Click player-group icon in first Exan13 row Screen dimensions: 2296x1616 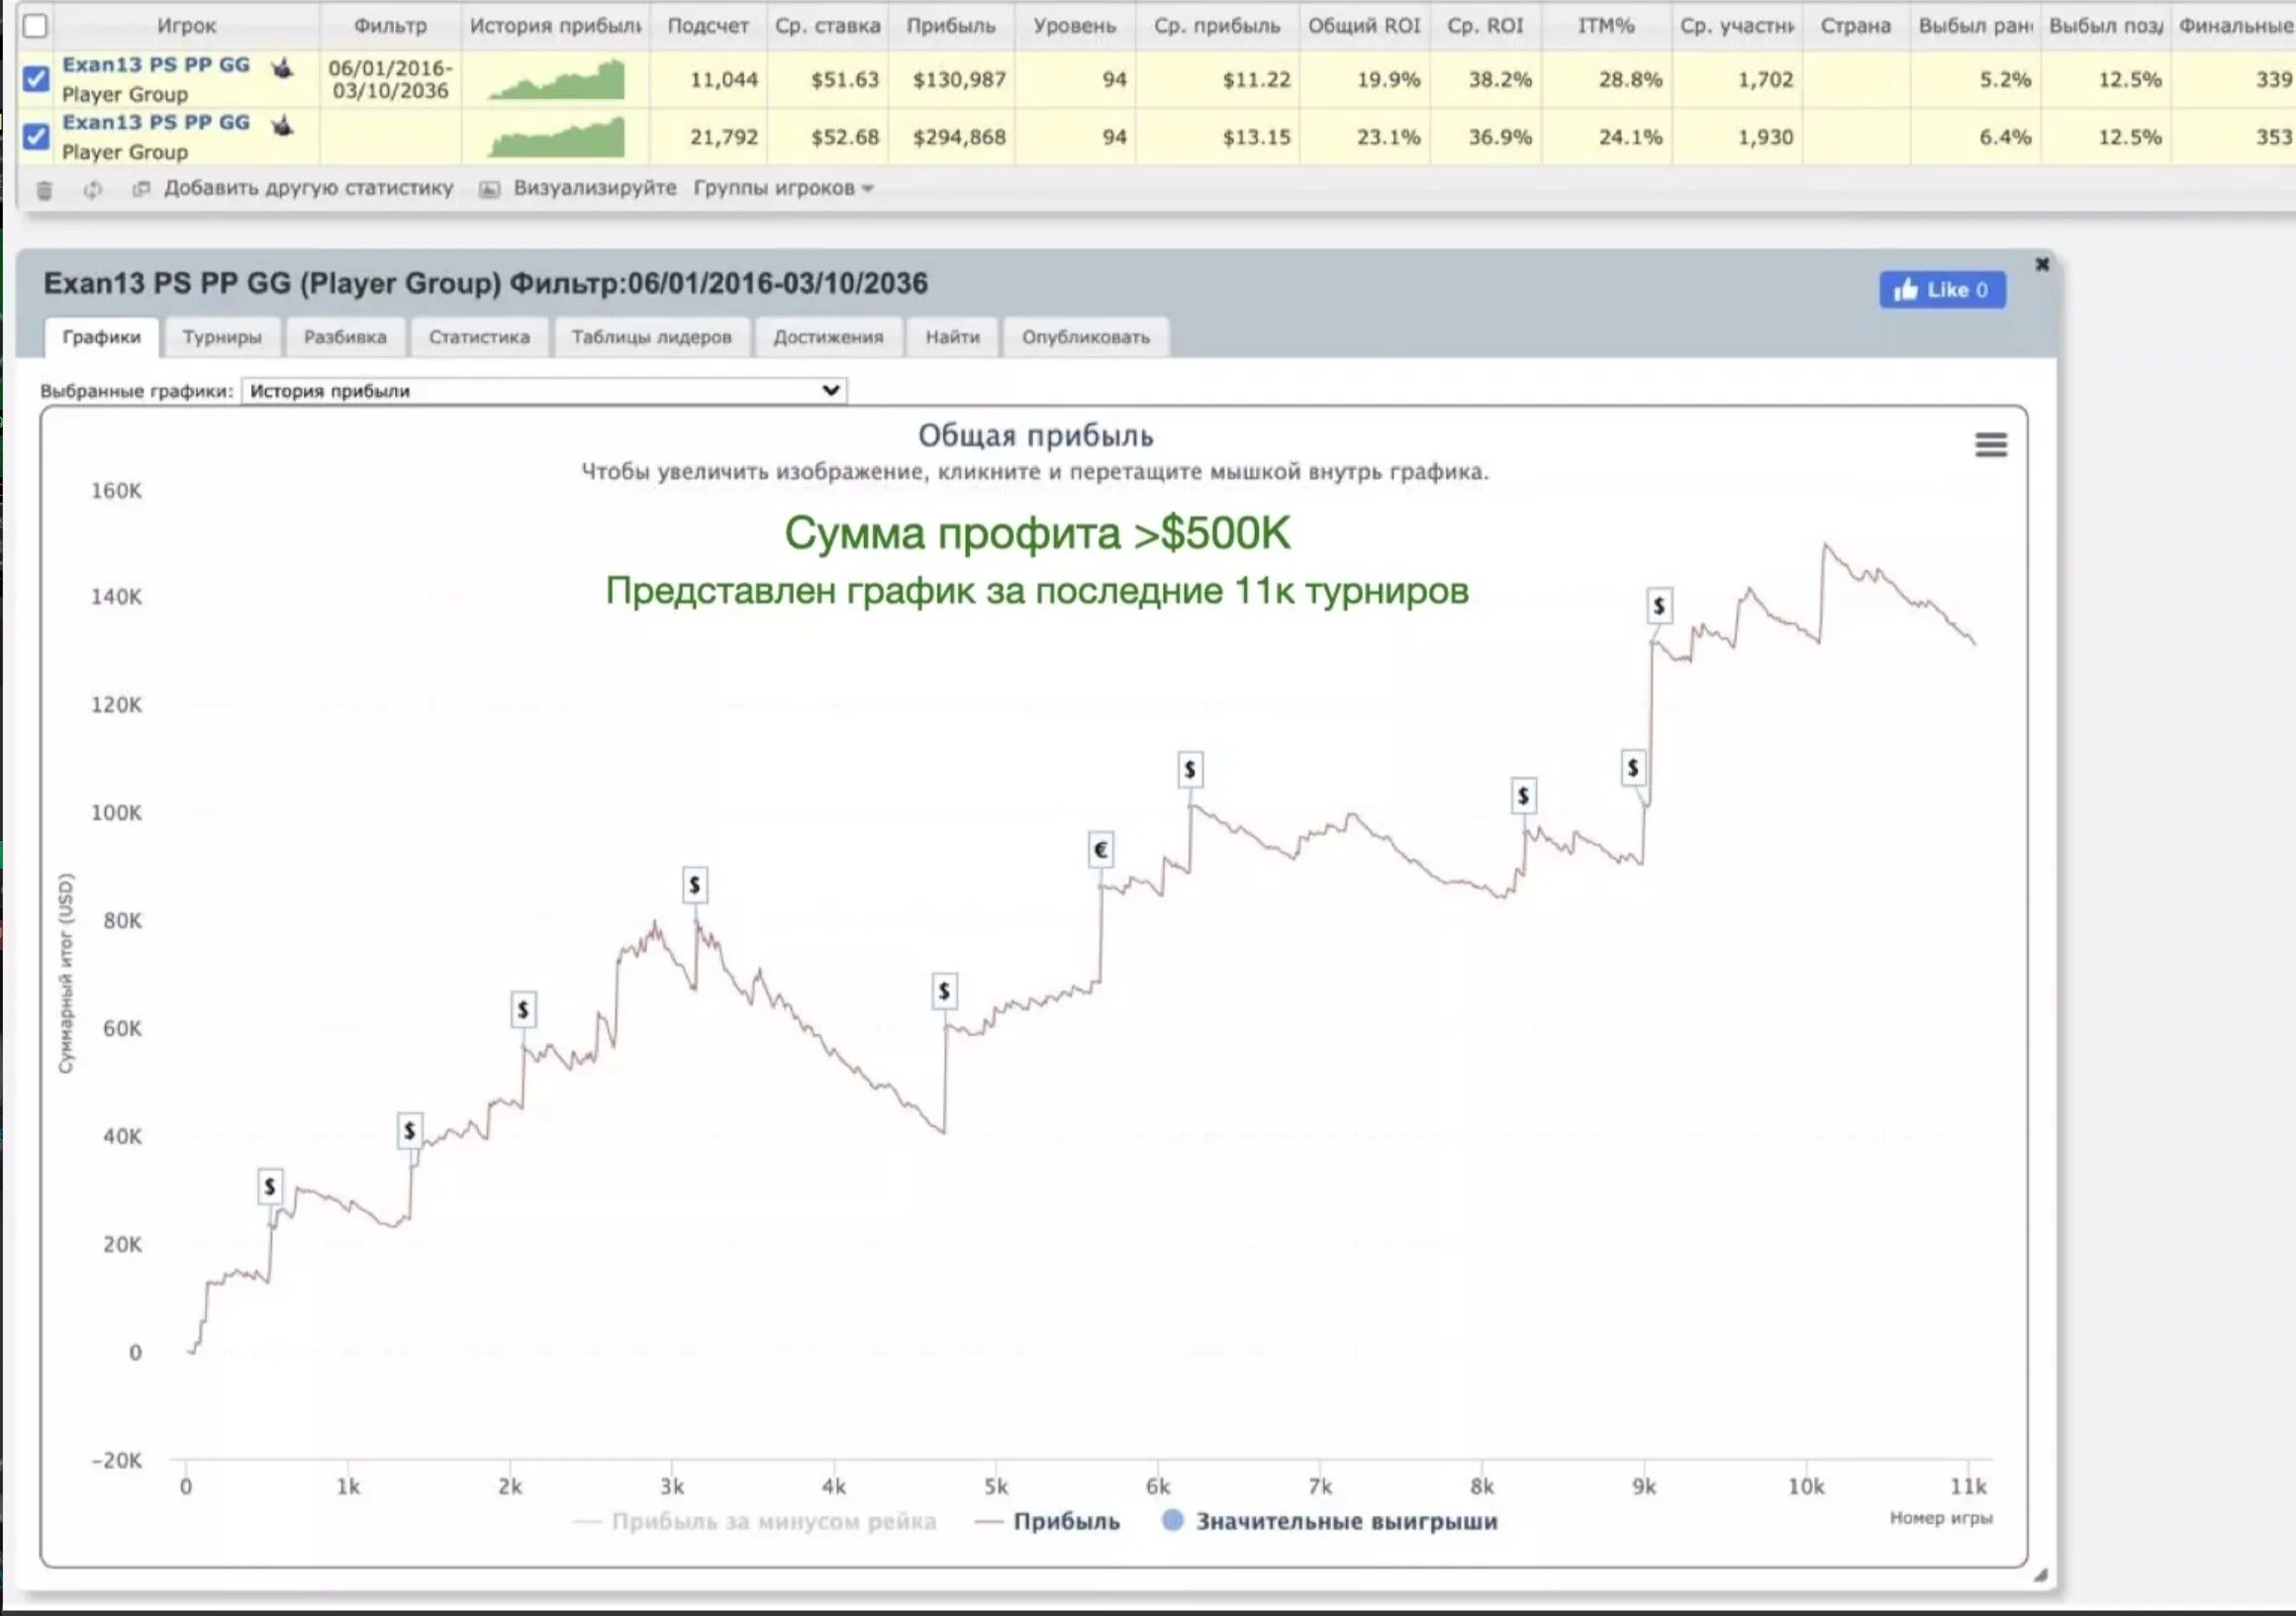tap(283, 67)
